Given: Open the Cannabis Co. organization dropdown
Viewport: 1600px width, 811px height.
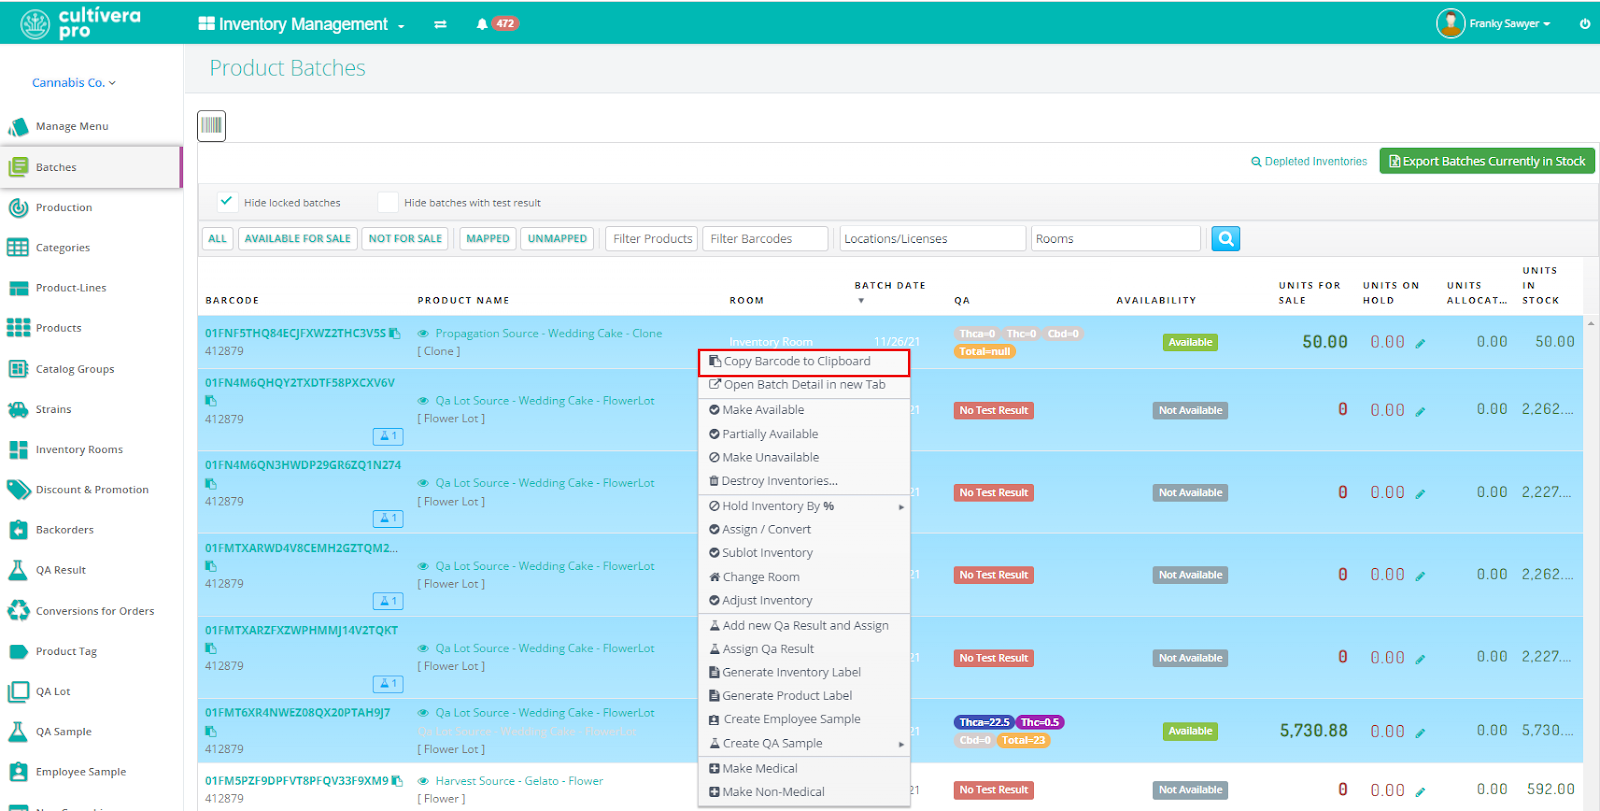Looking at the screenshot, I should (73, 83).
